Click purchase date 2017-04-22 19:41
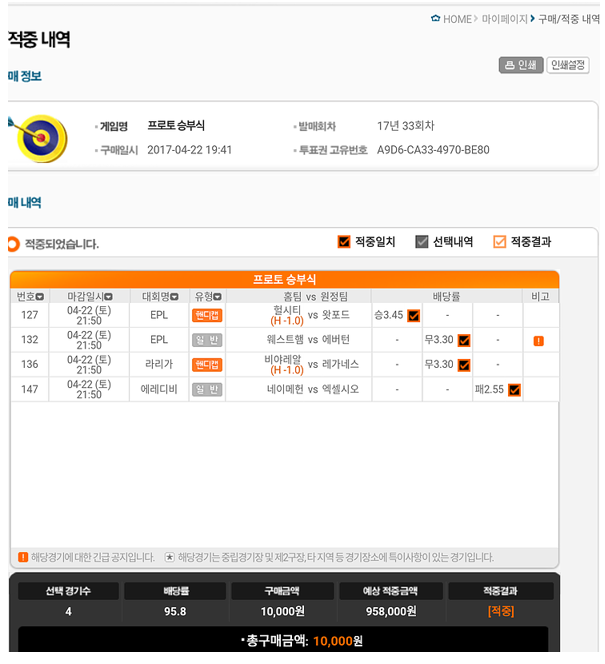 [190, 150]
